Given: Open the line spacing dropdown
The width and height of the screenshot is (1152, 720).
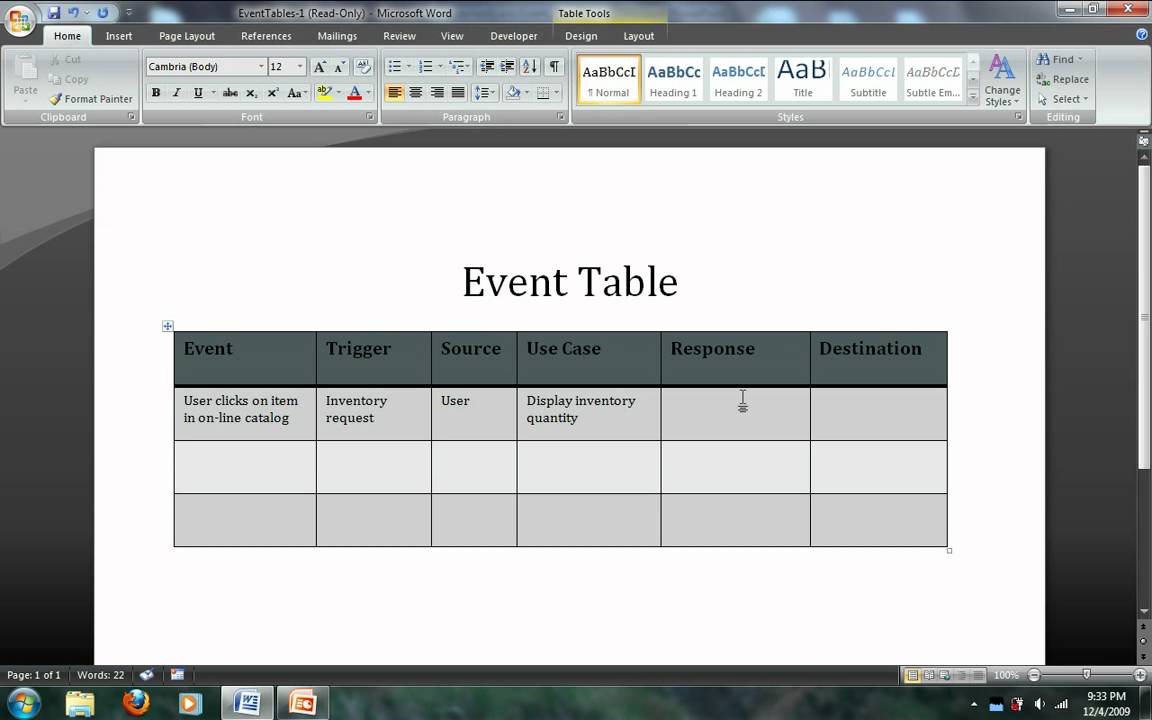Looking at the screenshot, I should 485,93.
